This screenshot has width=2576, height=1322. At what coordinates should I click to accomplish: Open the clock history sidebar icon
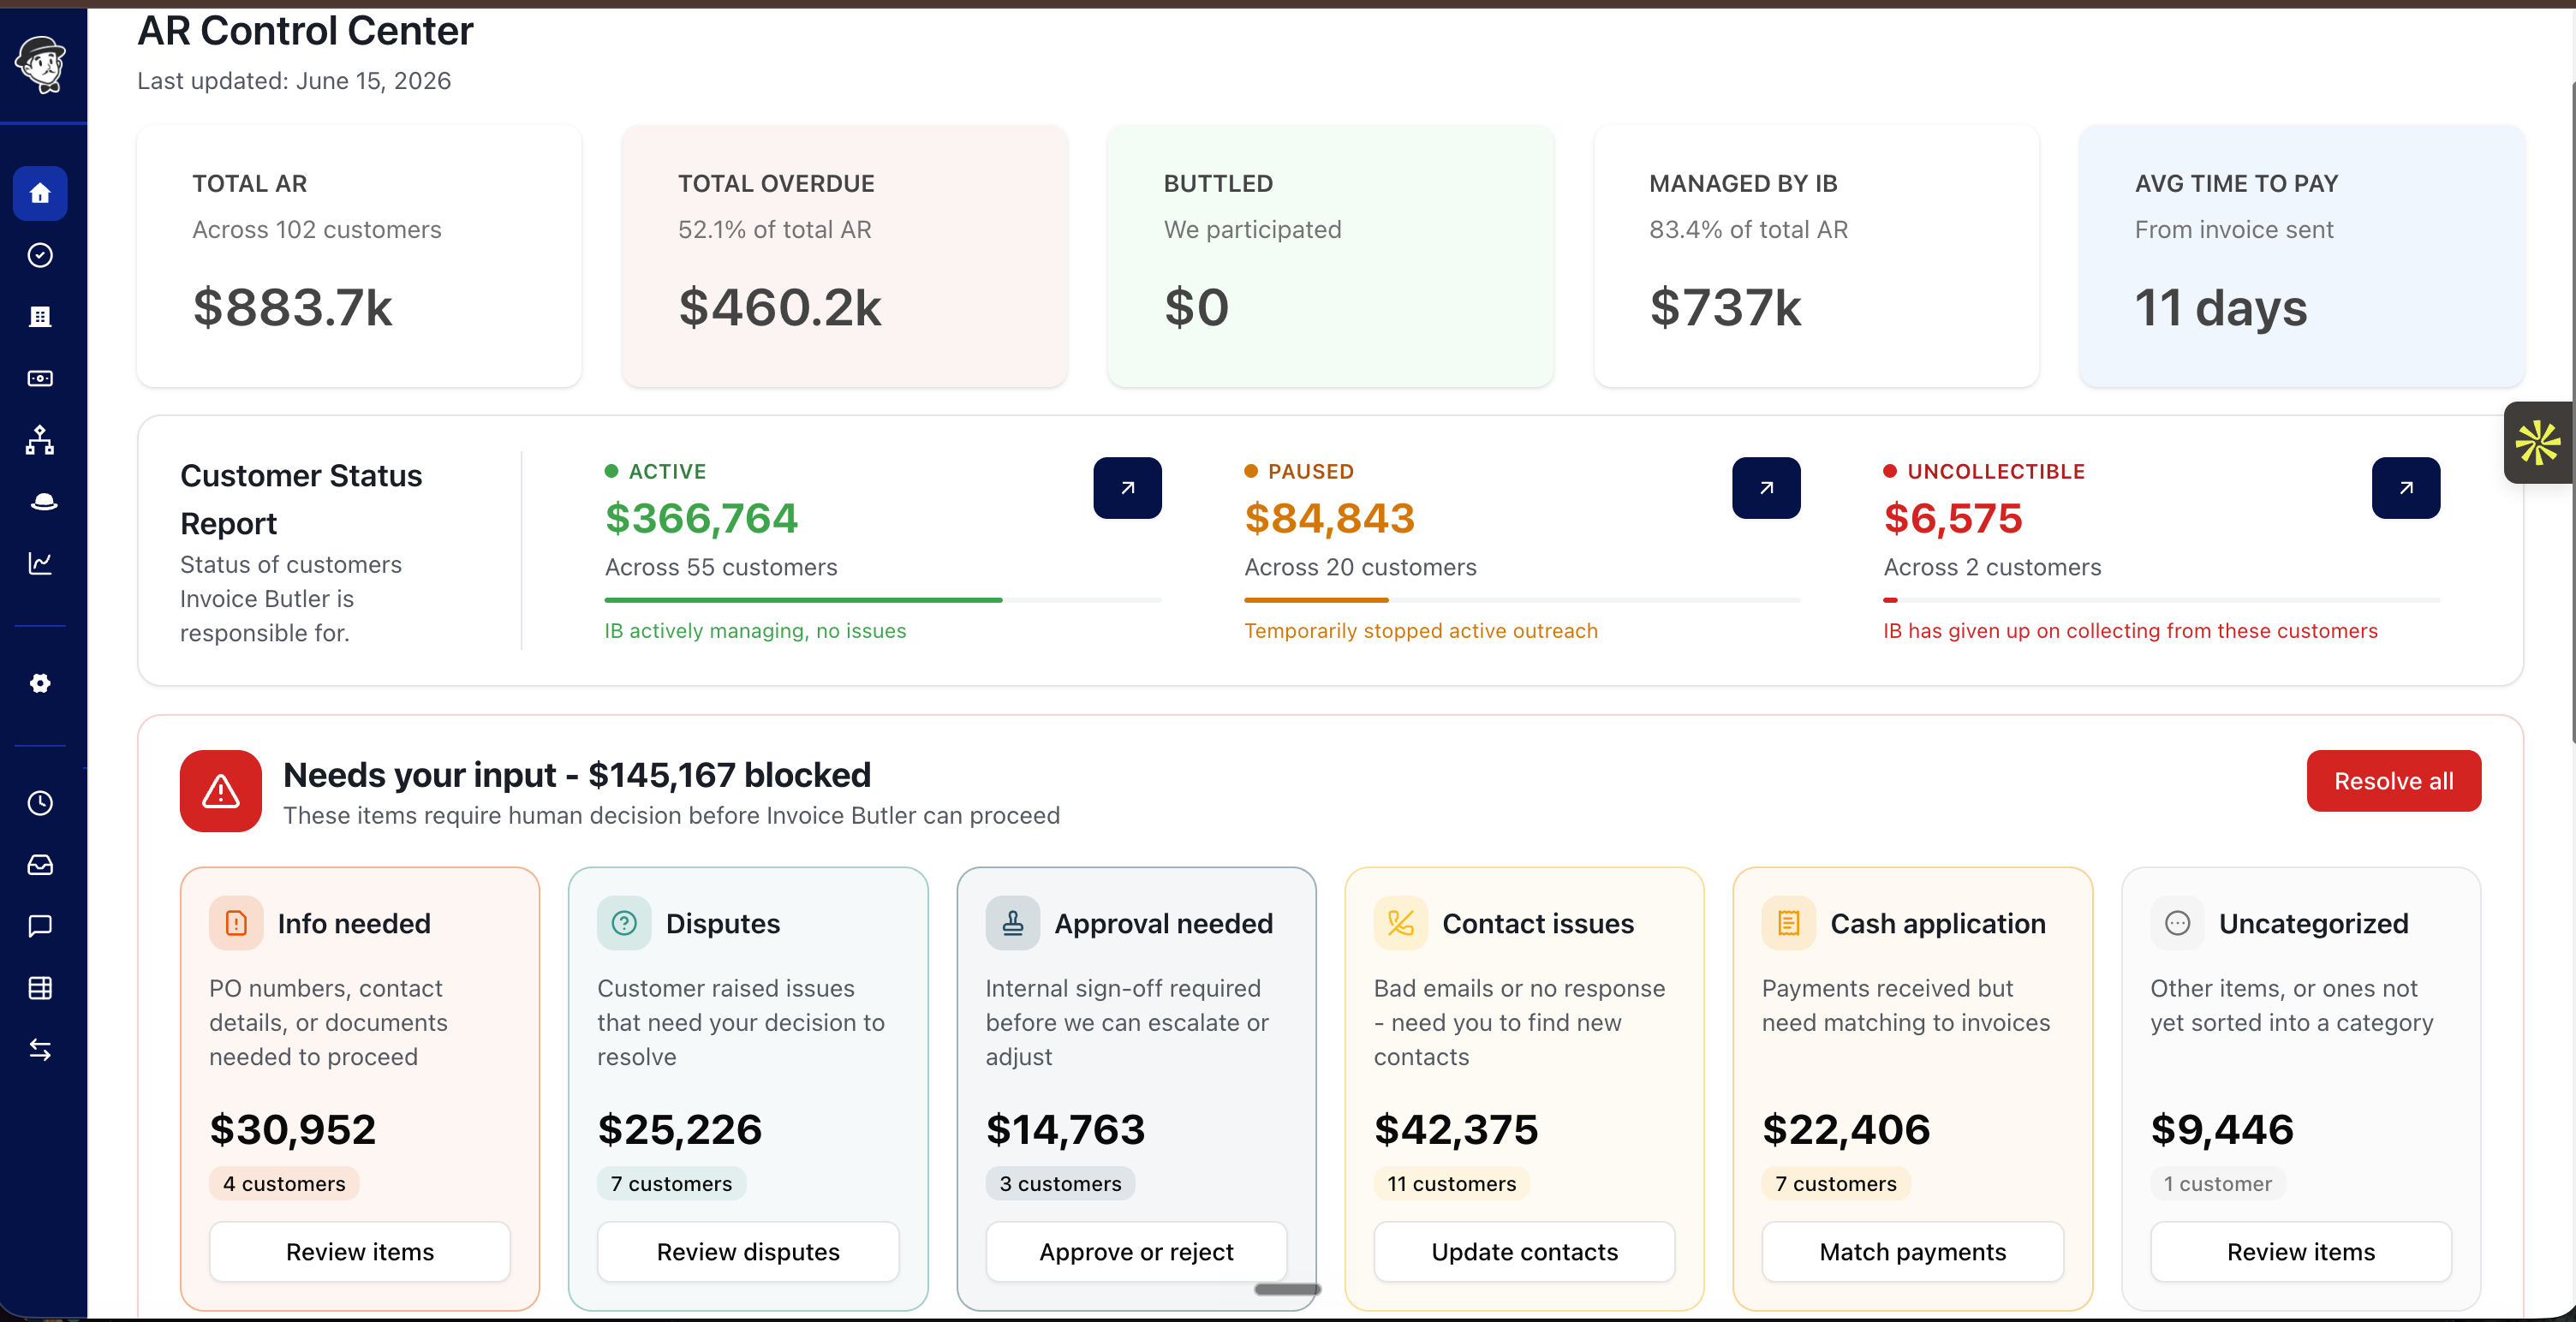pyautogui.click(x=40, y=803)
